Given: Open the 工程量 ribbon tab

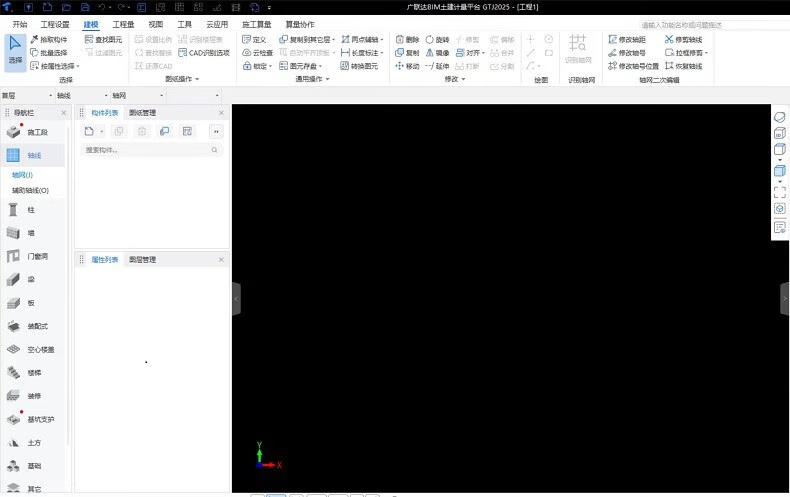Looking at the screenshot, I should [x=123, y=24].
